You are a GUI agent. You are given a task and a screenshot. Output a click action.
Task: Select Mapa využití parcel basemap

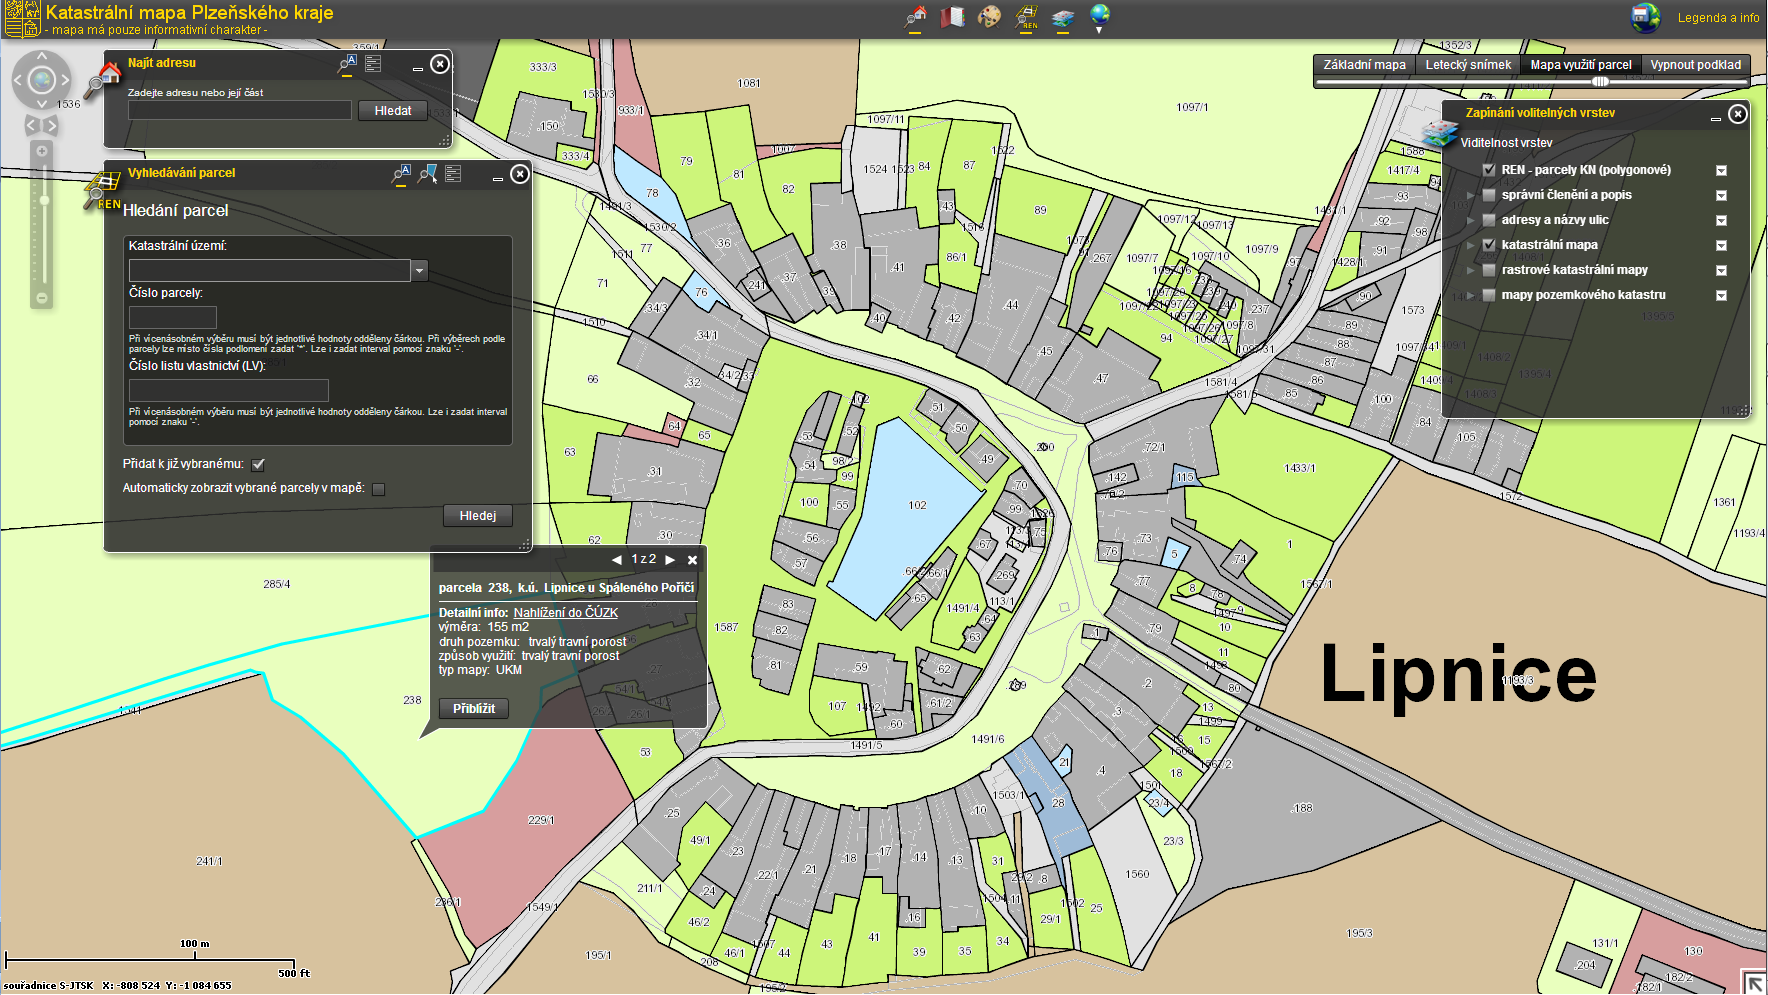coord(1580,65)
